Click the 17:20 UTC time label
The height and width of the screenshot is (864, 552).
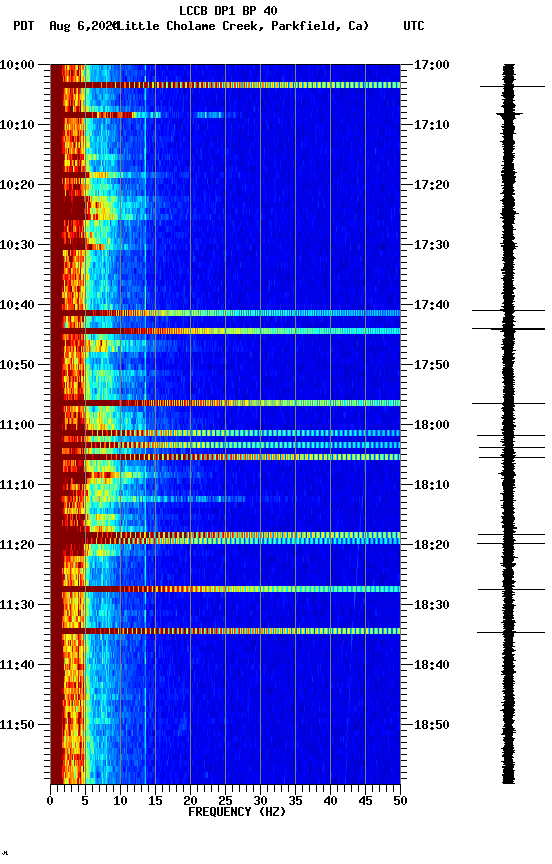pos(432,185)
